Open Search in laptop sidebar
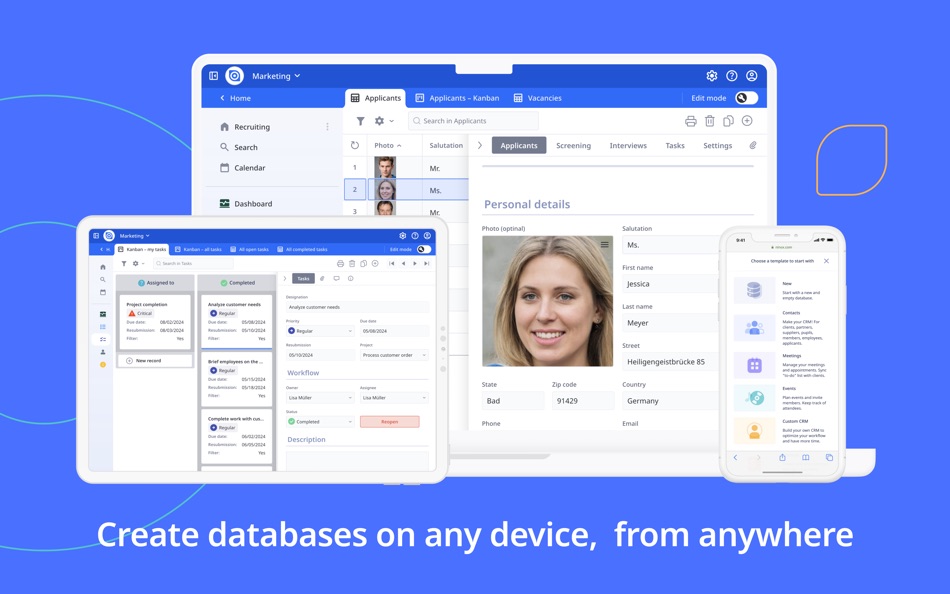 [239, 147]
